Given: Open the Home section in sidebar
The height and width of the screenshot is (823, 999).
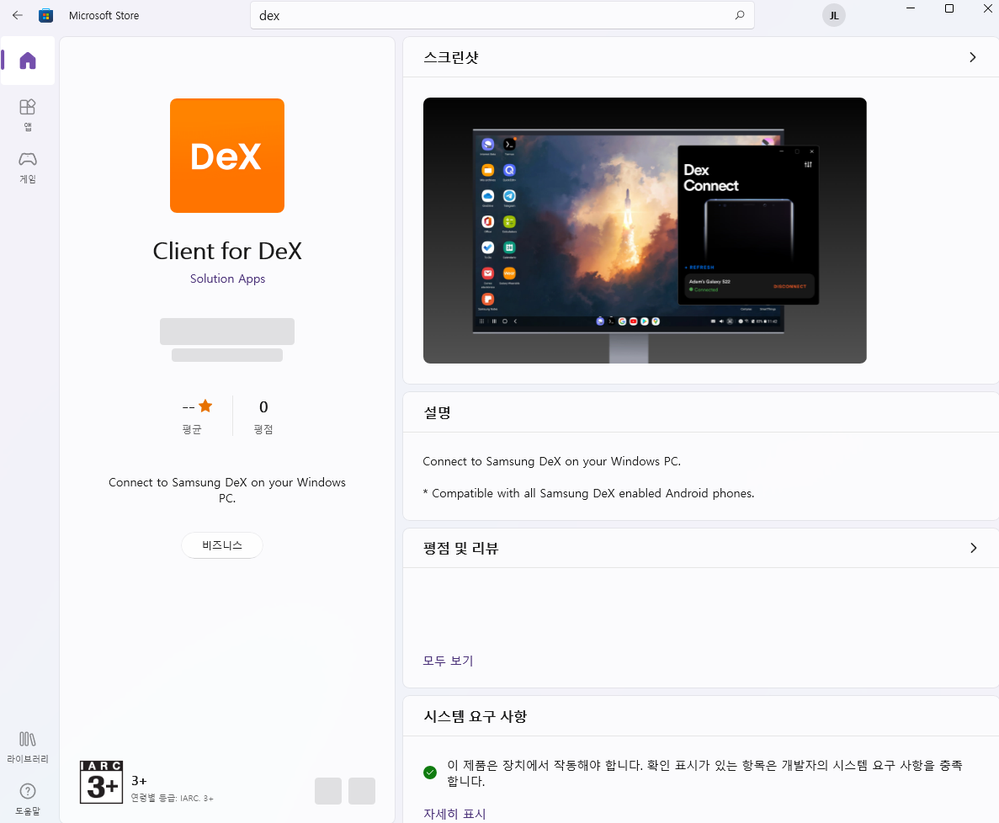Looking at the screenshot, I should (27, 61).
